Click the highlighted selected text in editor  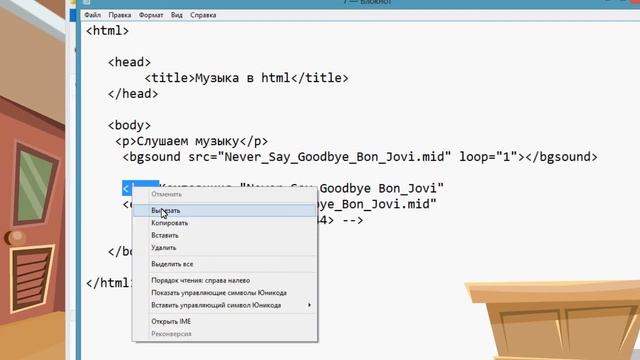pos(140,188)
